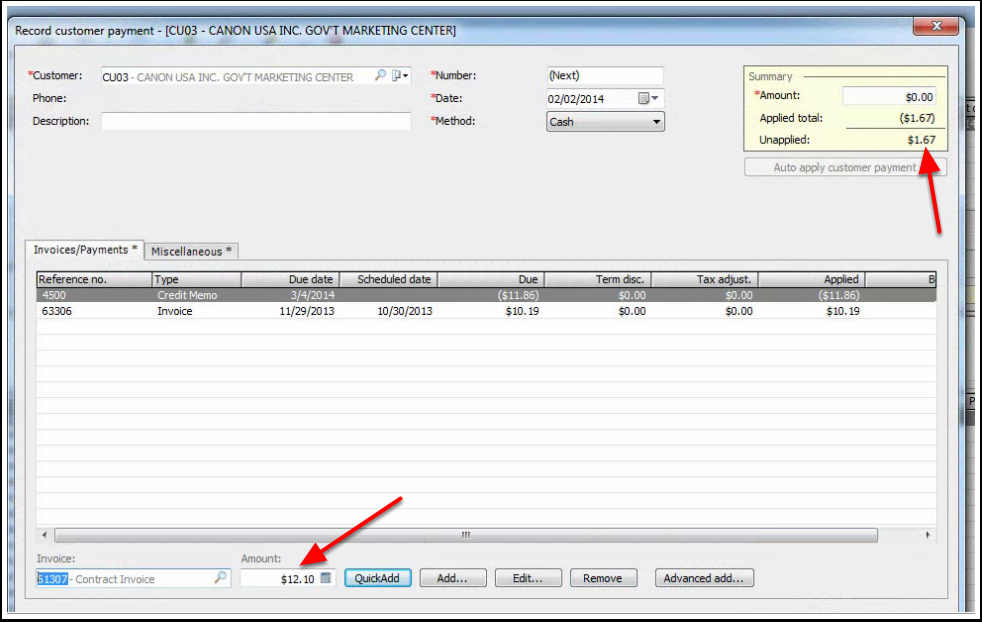The width and height of the screenshot is (982, 622).
Task: Click the Term disc. column header
Action: point(598,279)
